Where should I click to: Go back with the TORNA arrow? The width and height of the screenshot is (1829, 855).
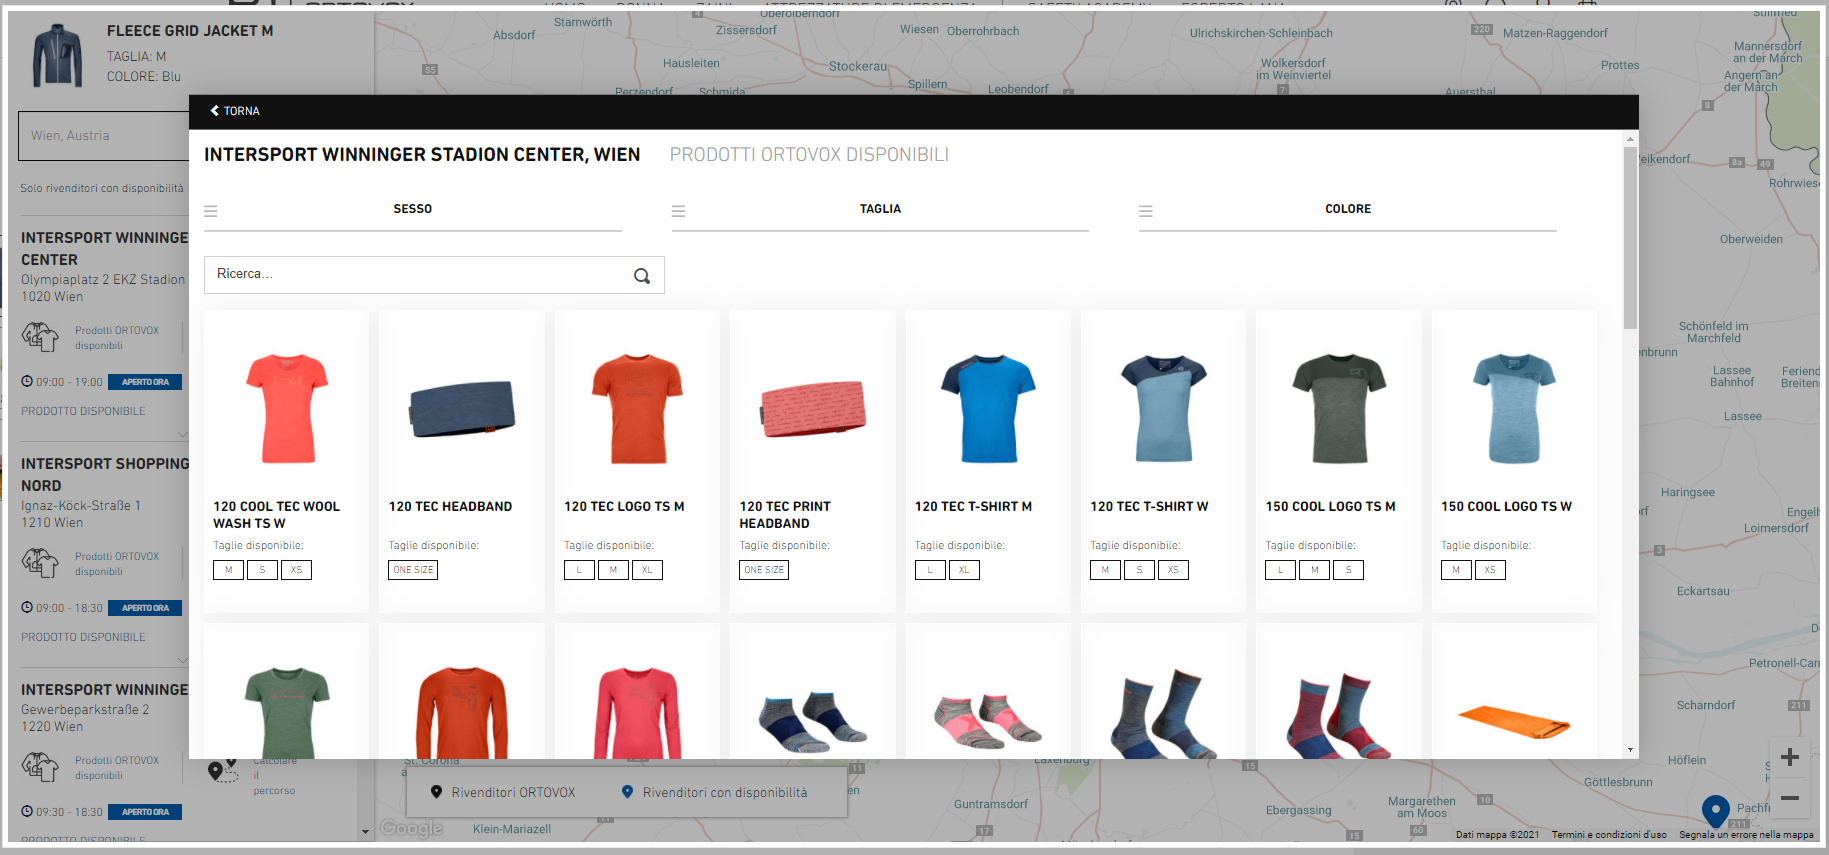point(235,111)
